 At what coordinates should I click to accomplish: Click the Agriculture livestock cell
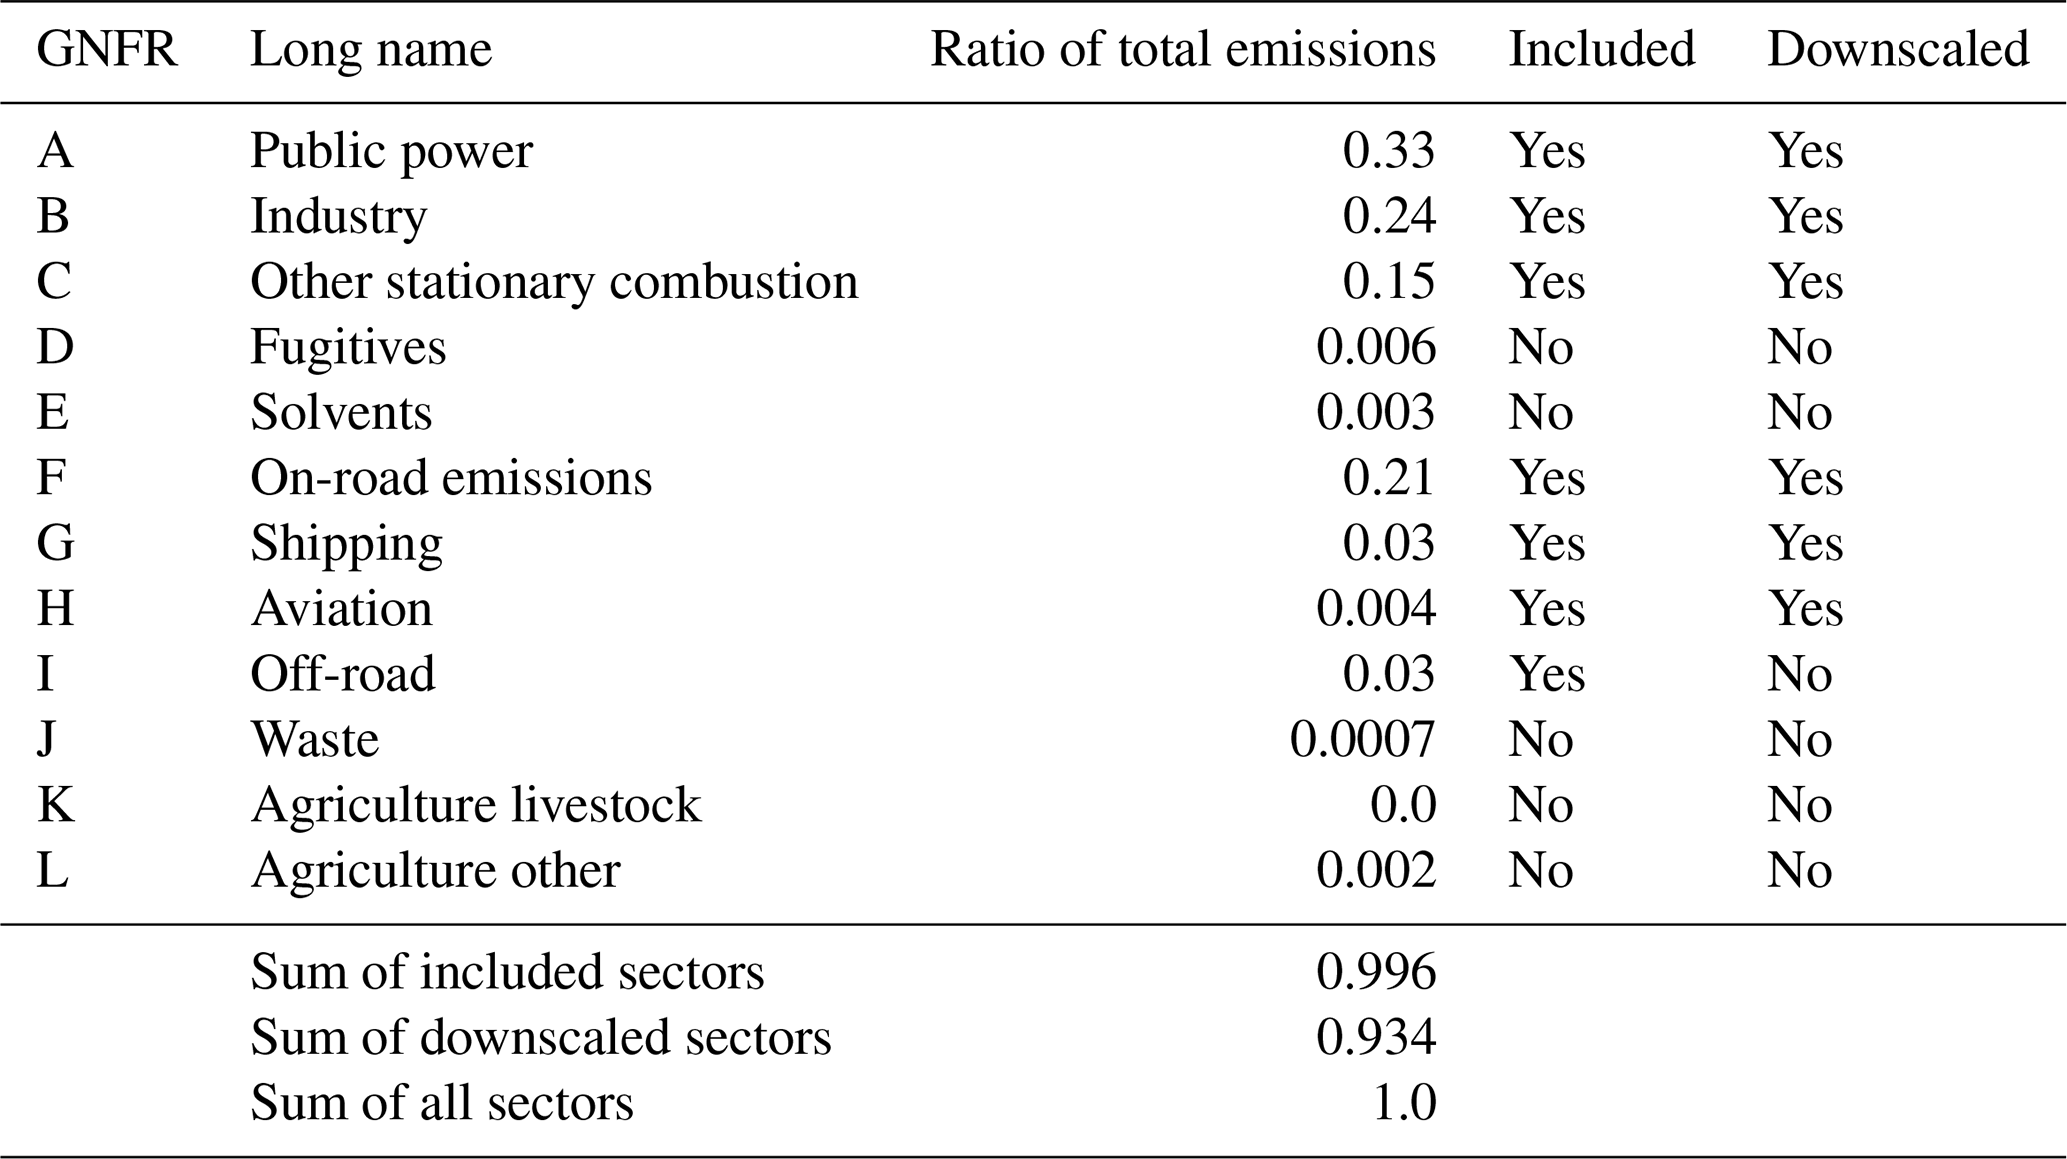(476, 805)
